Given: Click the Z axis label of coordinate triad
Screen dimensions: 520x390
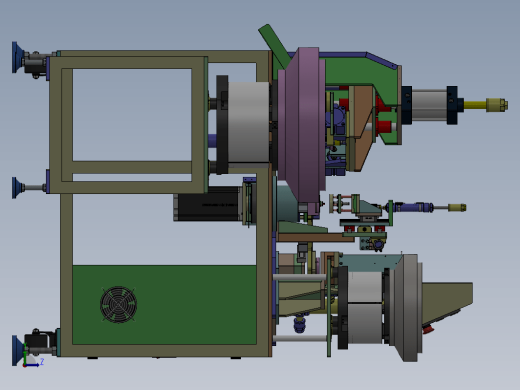Looking at the screenshot, I should click(x=42, y=361).
